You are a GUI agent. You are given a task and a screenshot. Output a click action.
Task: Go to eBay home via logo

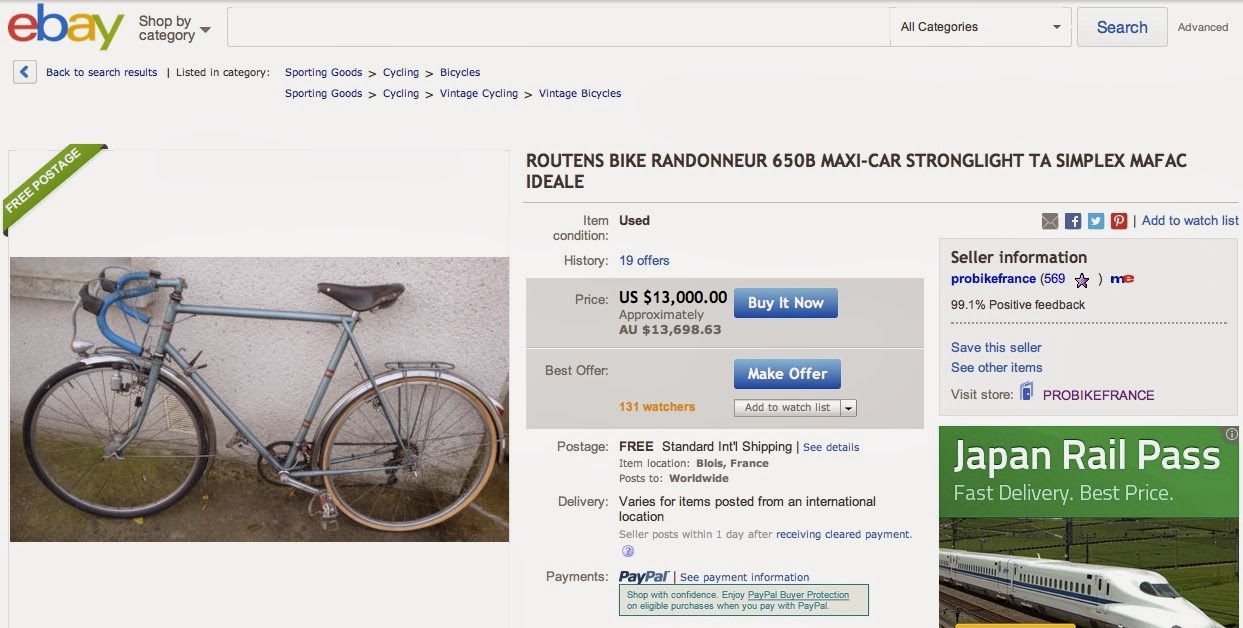[x=66, y=27]
